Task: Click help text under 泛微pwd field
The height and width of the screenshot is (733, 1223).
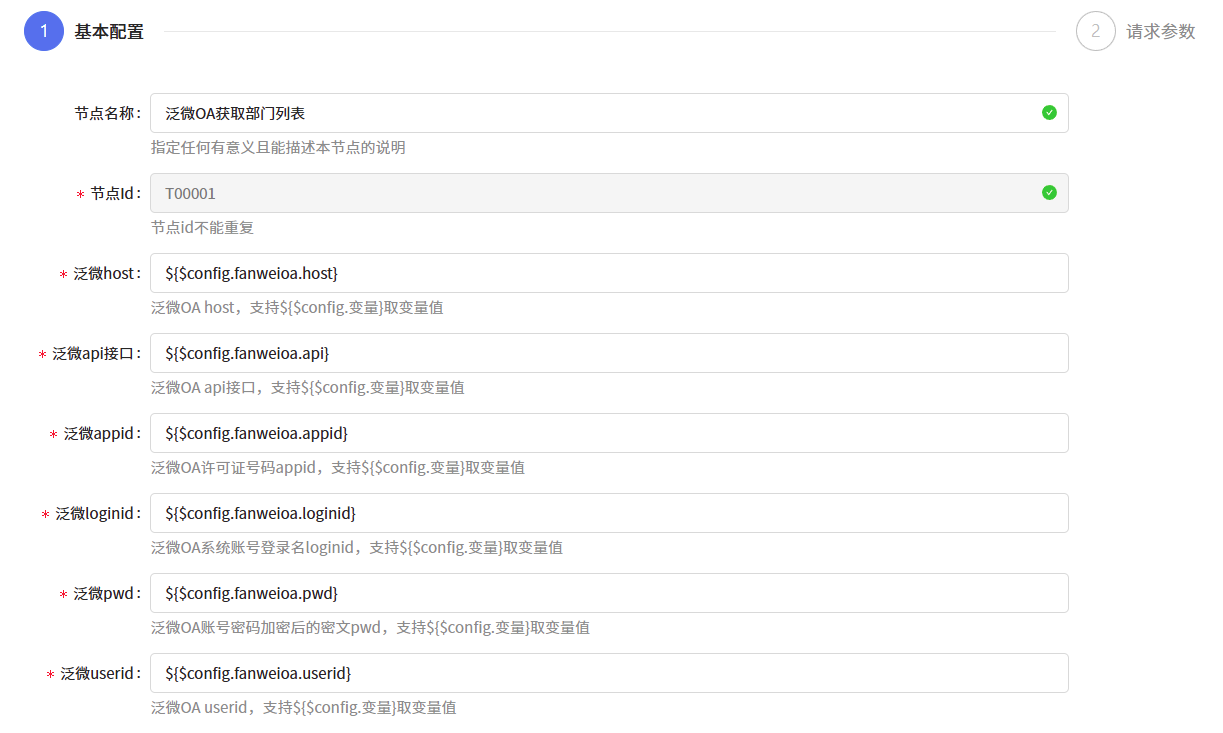Action: point(370,628)
